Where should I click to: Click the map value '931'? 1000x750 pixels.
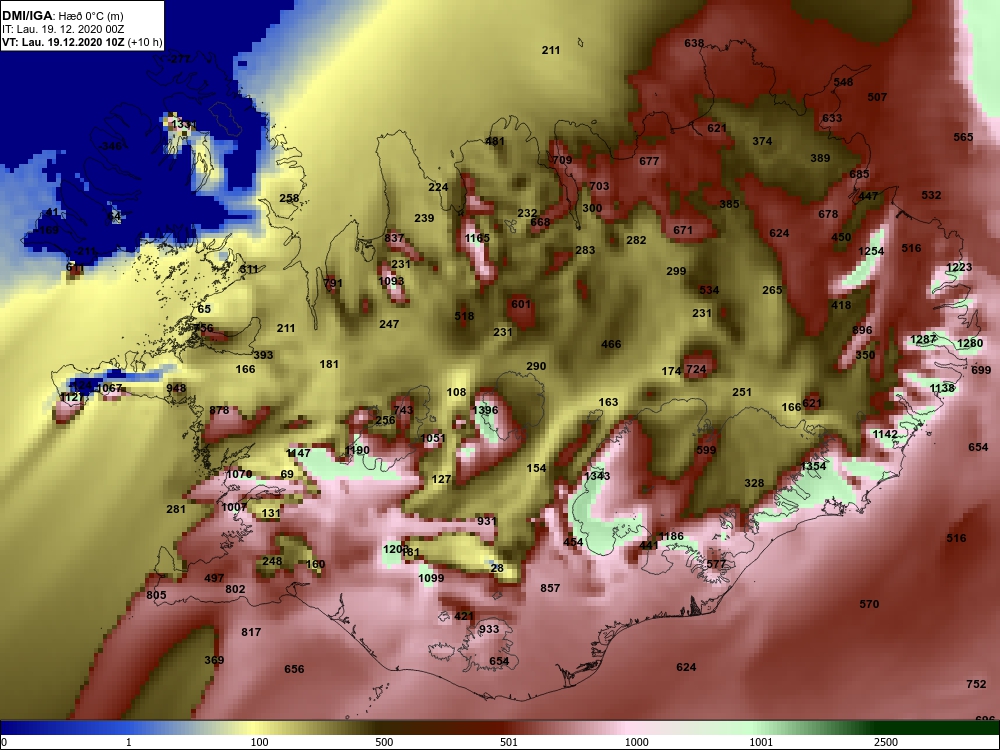487,522
